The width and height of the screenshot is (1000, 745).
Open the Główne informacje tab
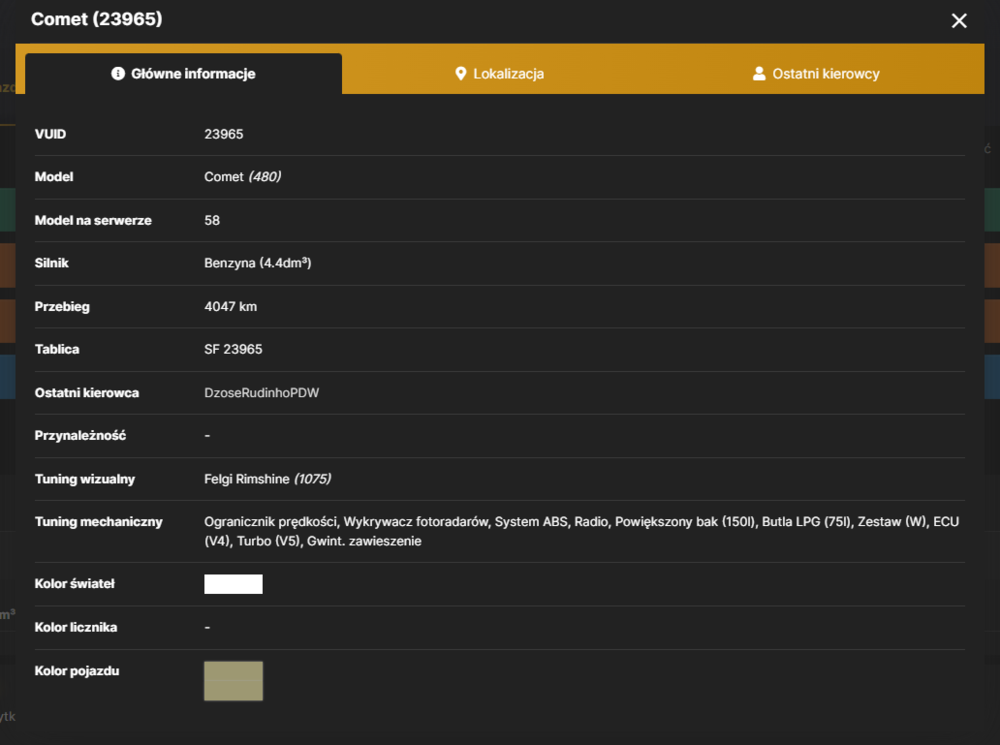(x=183, y=74)
